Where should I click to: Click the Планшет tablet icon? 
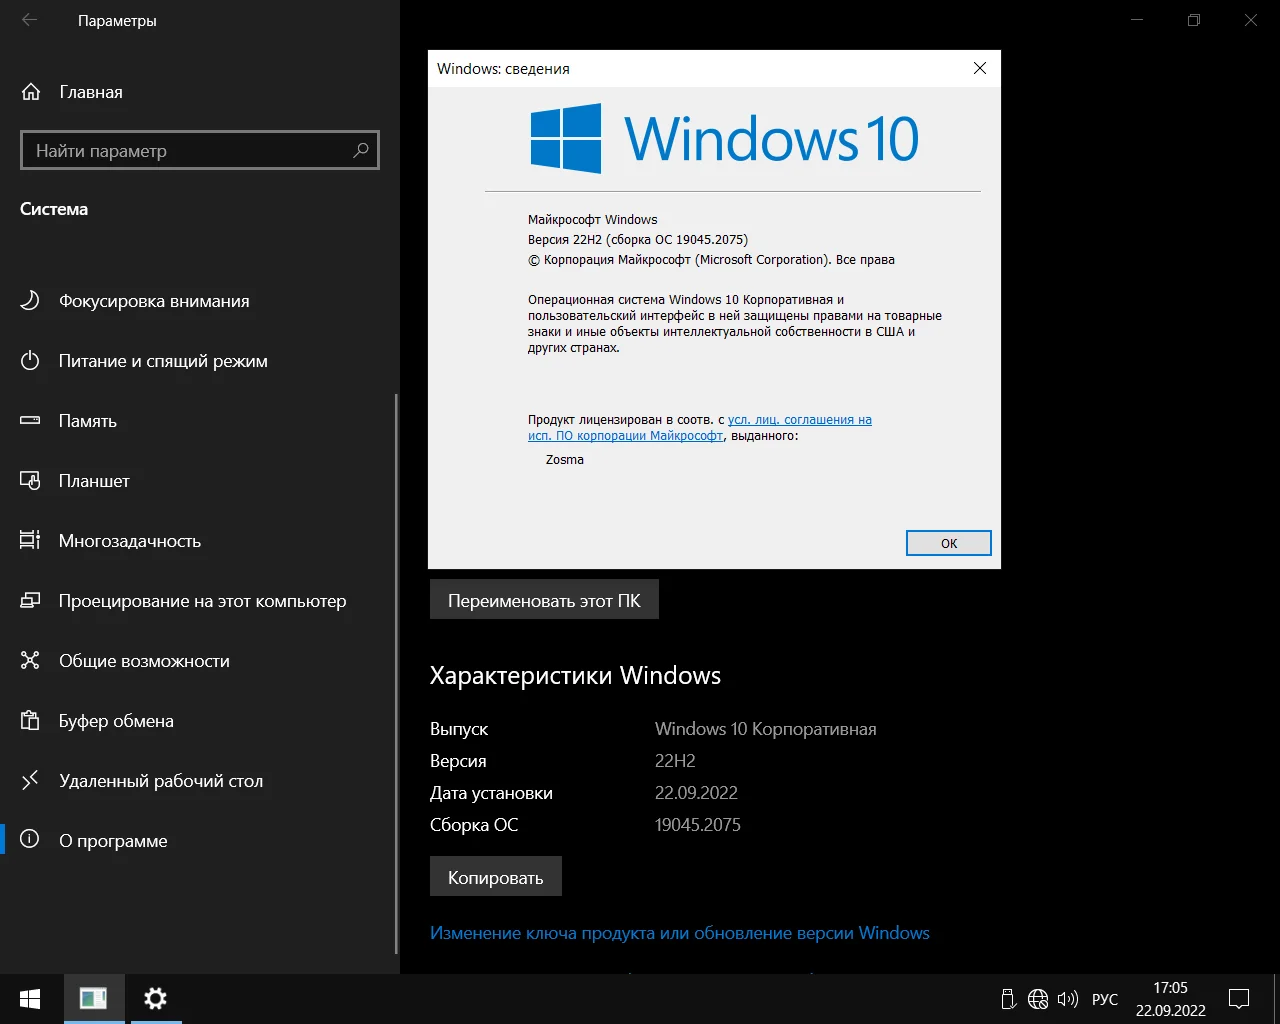click(x=30, y=480)
